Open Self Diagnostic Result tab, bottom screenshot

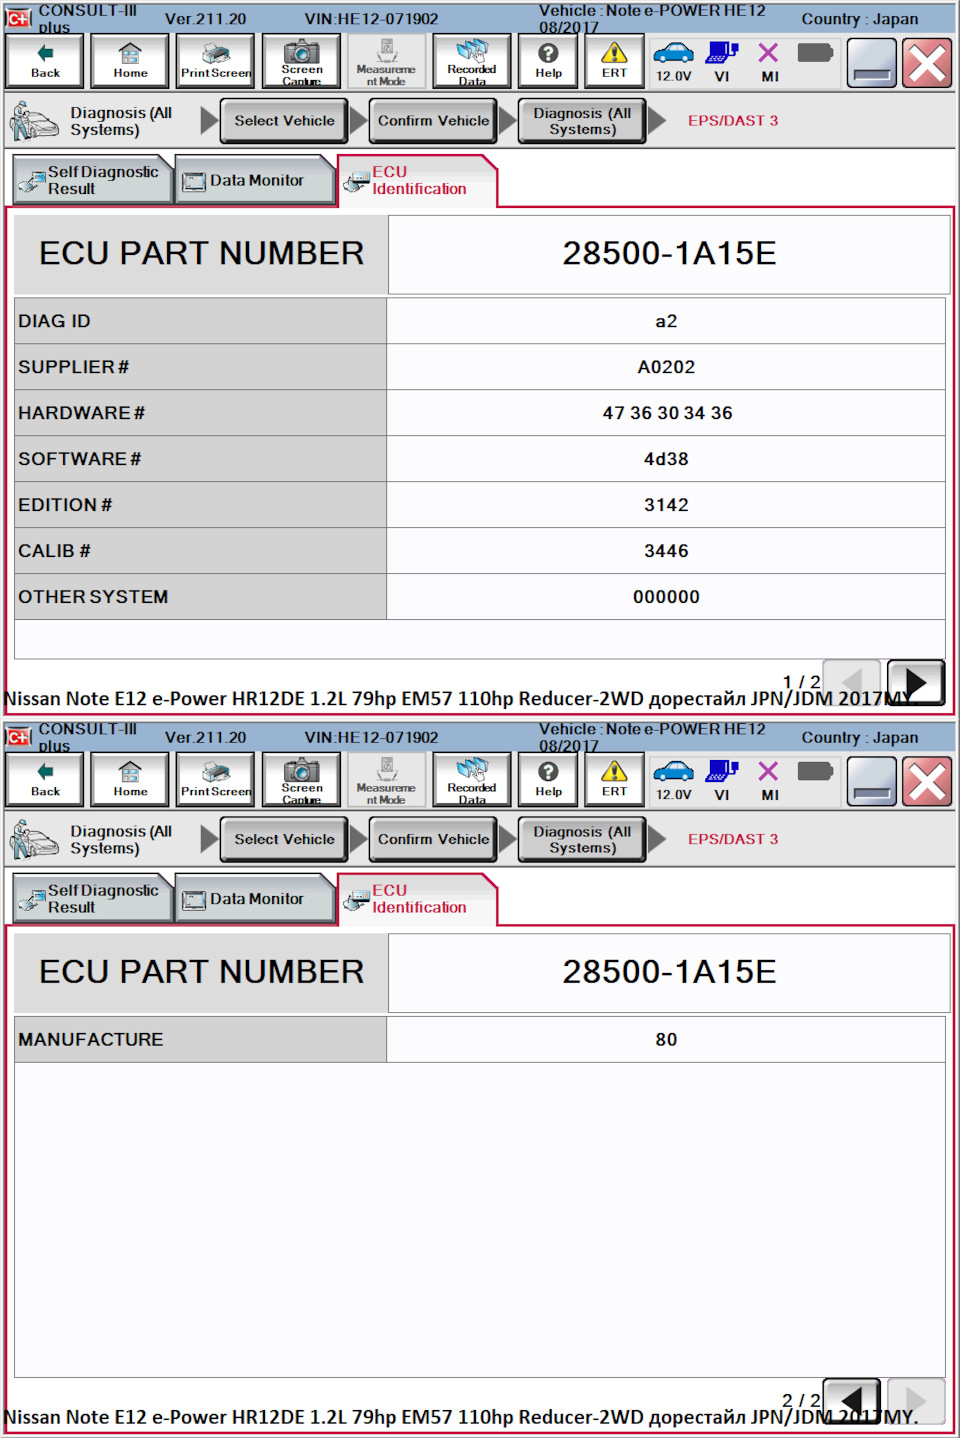92,899
